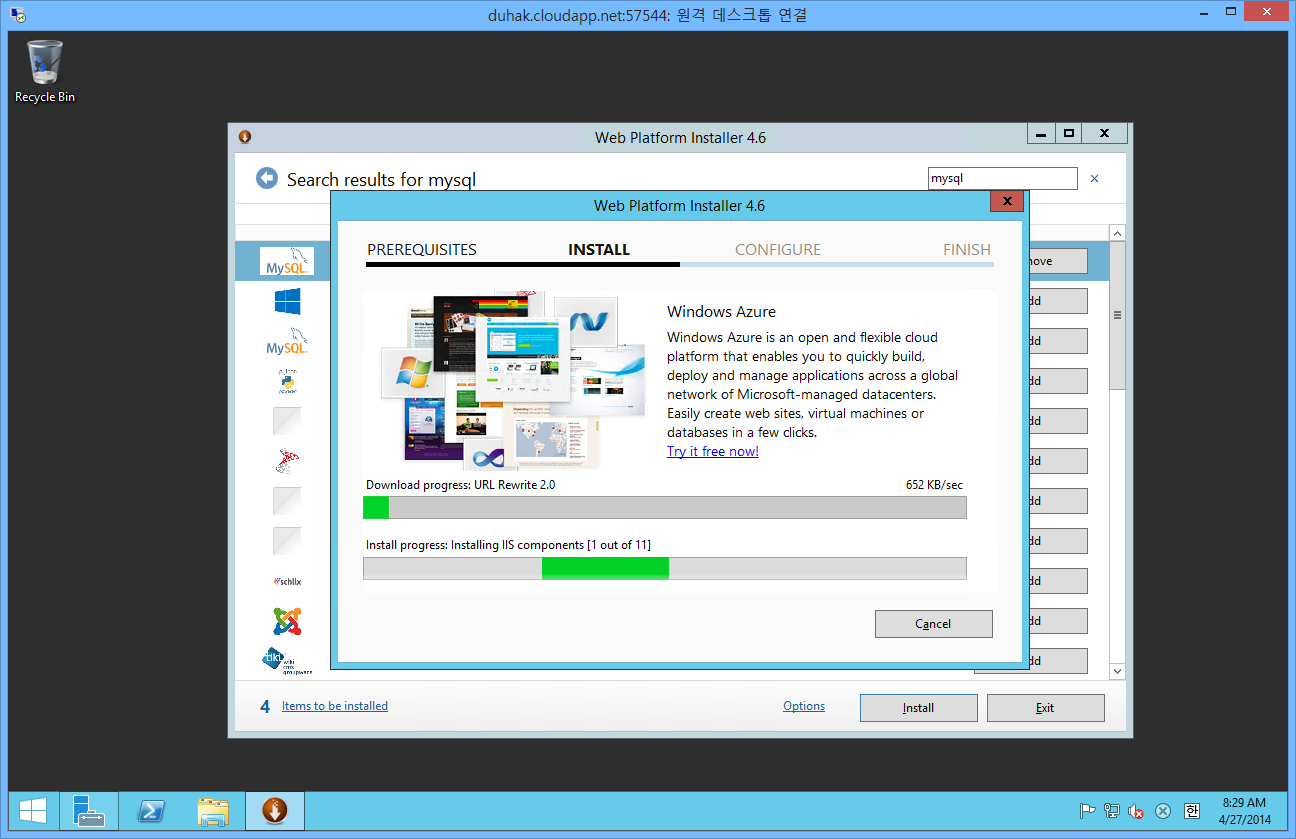Image resolution: width=1296 pixels, height=839 pixels.
Task: Click the Windows Azure heading text
Action: 721,312
